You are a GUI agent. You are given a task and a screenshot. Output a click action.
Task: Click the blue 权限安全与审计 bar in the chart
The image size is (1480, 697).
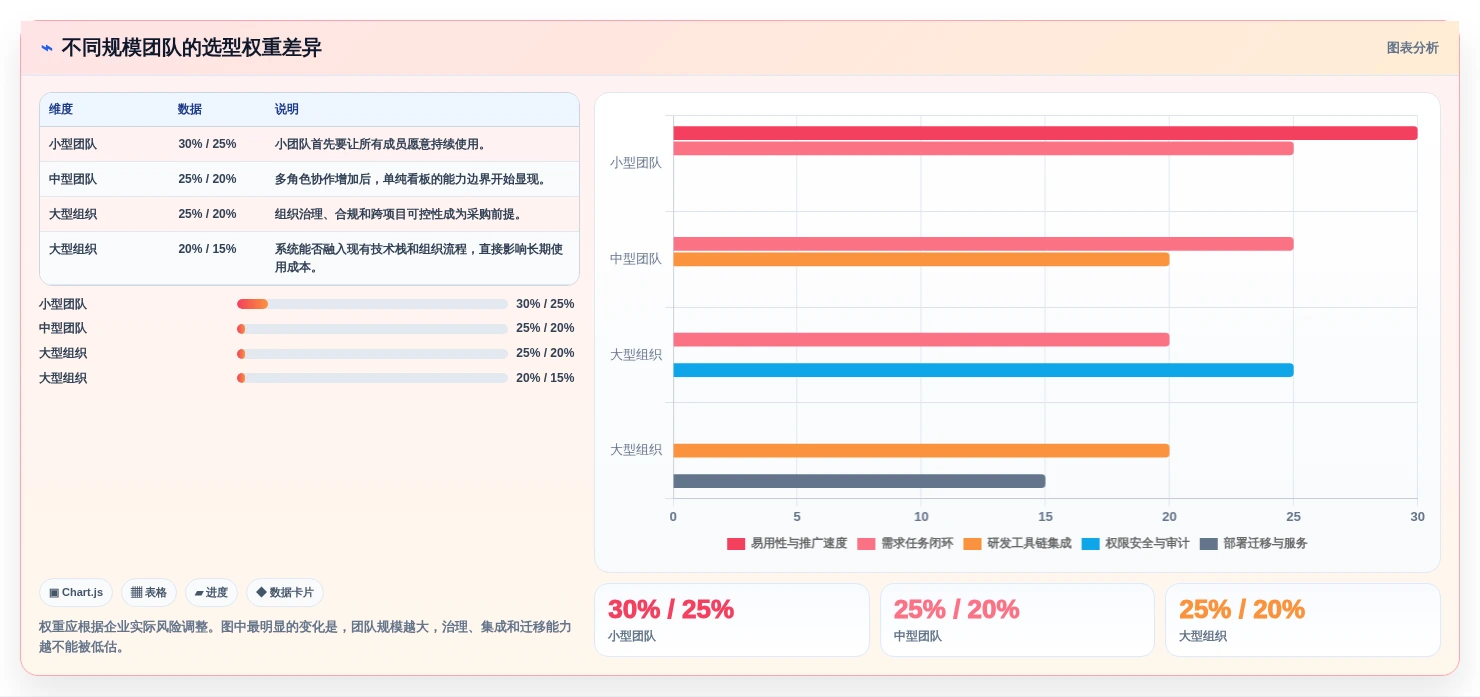[983, 370]
